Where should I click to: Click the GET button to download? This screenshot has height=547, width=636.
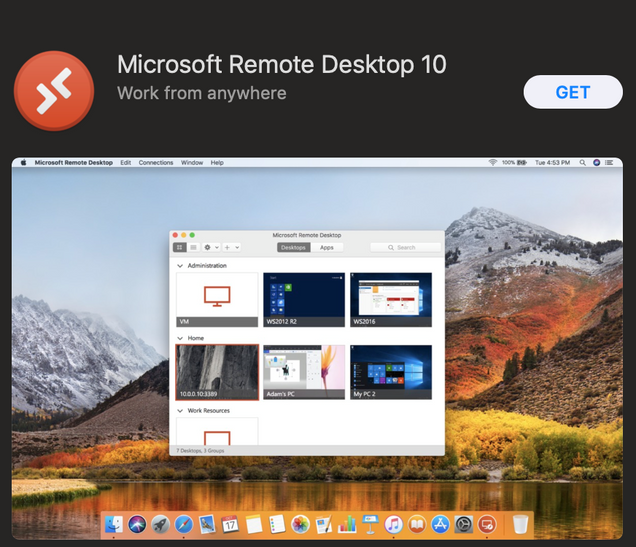[573, 92]
